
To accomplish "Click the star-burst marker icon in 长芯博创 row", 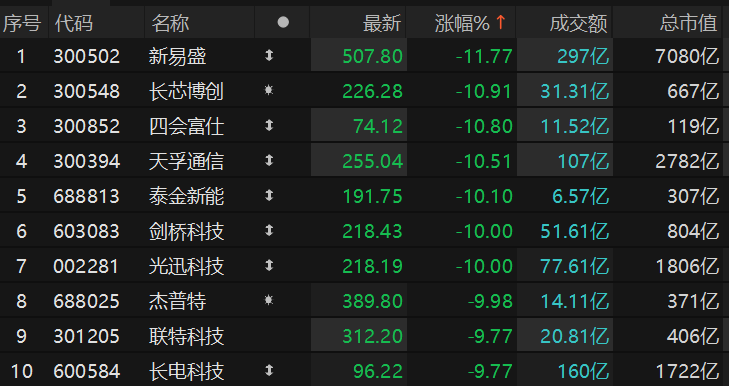I will (x=269, y=90).
